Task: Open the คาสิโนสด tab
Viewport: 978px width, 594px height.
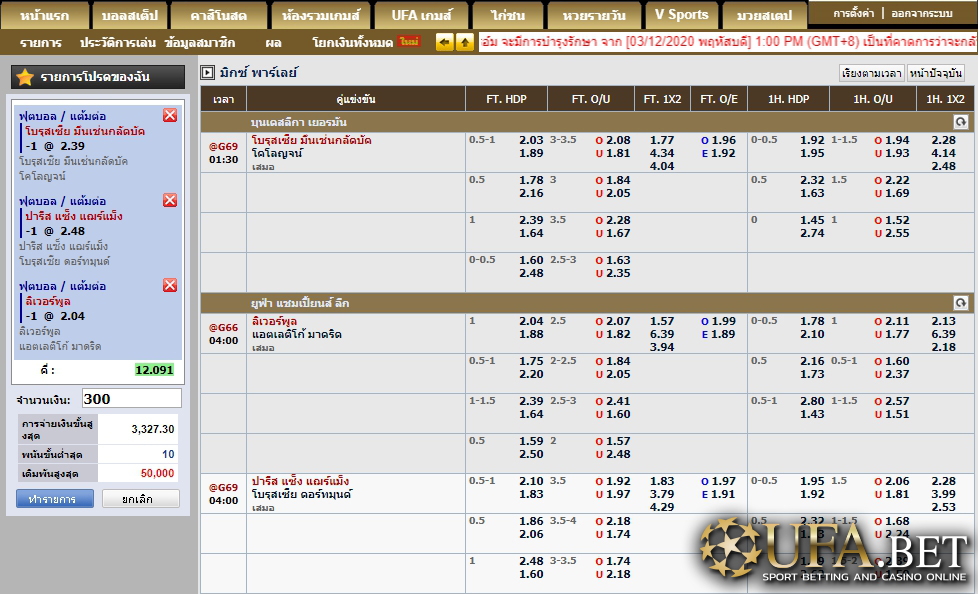Action: click(218, 15)
